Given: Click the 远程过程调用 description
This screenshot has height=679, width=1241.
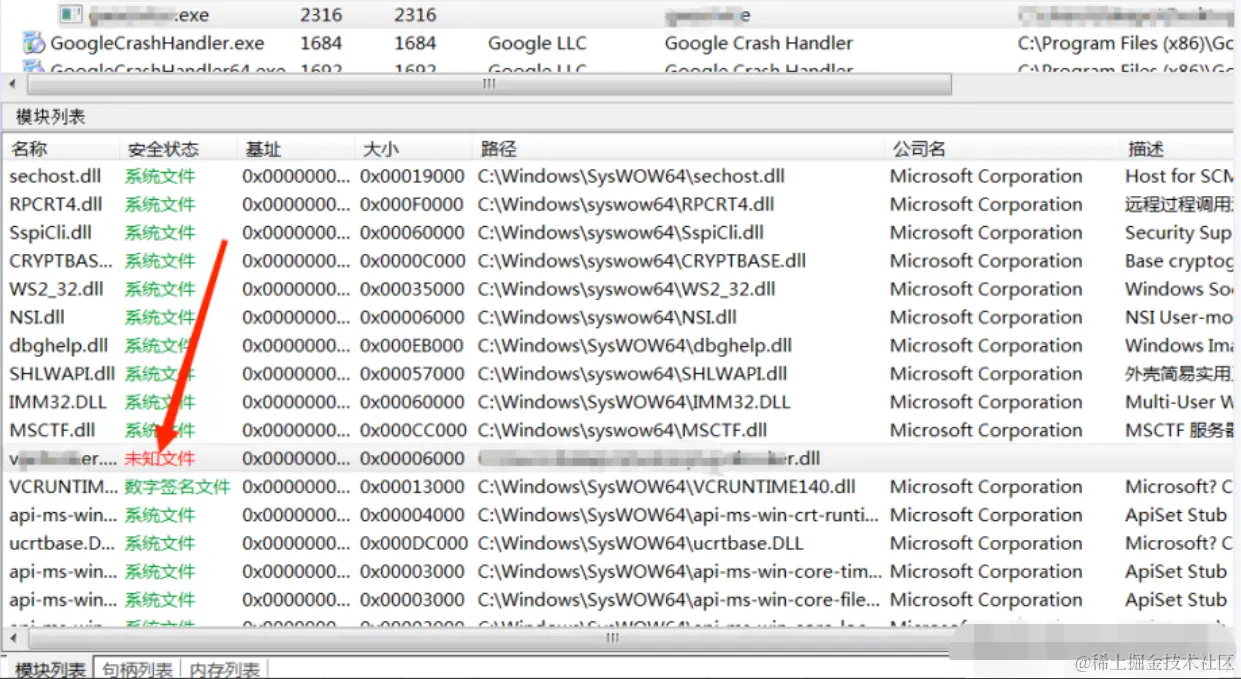Looking at the screenshot, I should tap(1180, 204).
